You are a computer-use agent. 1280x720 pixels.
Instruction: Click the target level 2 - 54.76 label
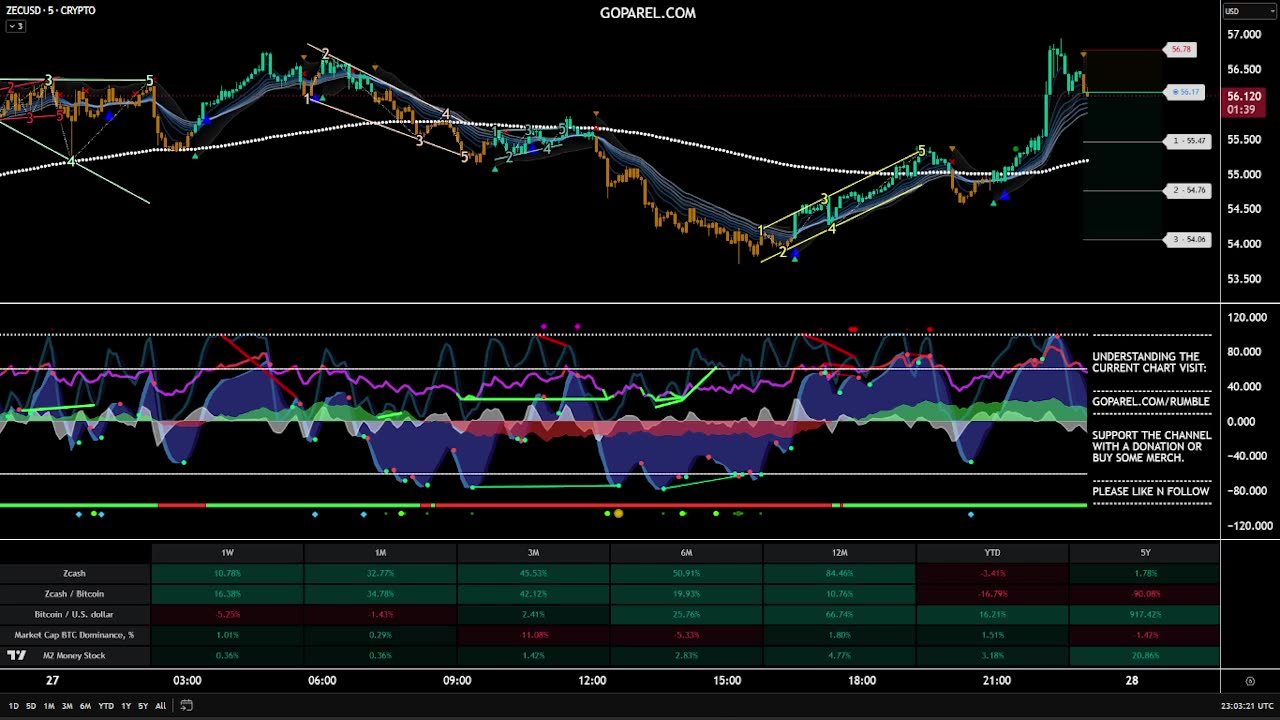pos(1189,190)
